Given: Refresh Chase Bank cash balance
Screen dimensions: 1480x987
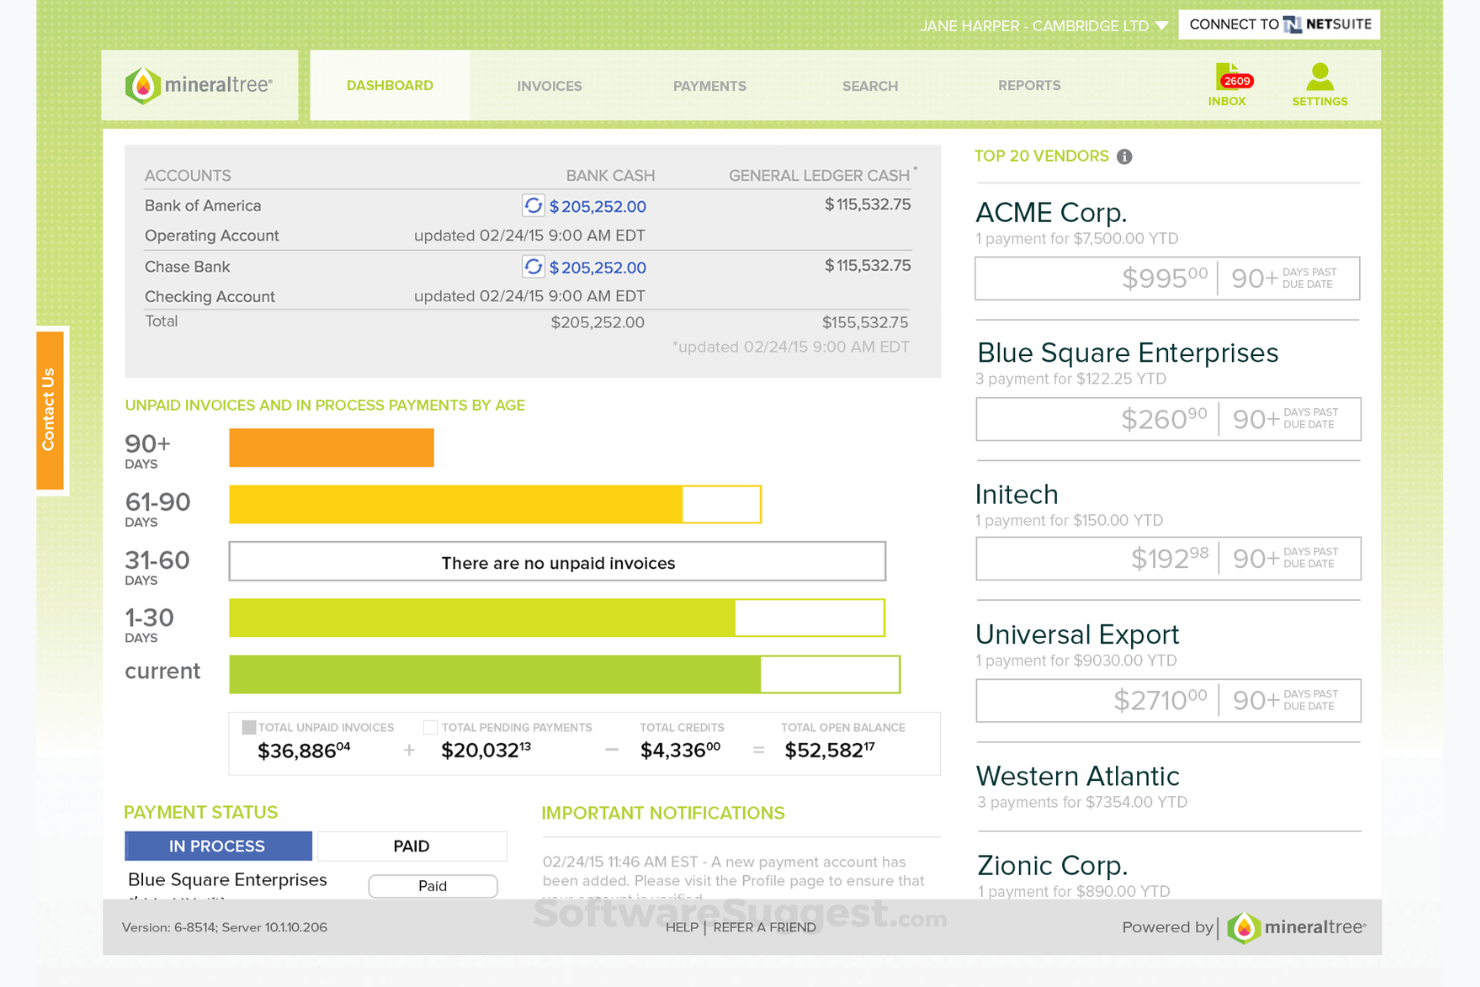Looking at the screenshot, I should point(533,267).
